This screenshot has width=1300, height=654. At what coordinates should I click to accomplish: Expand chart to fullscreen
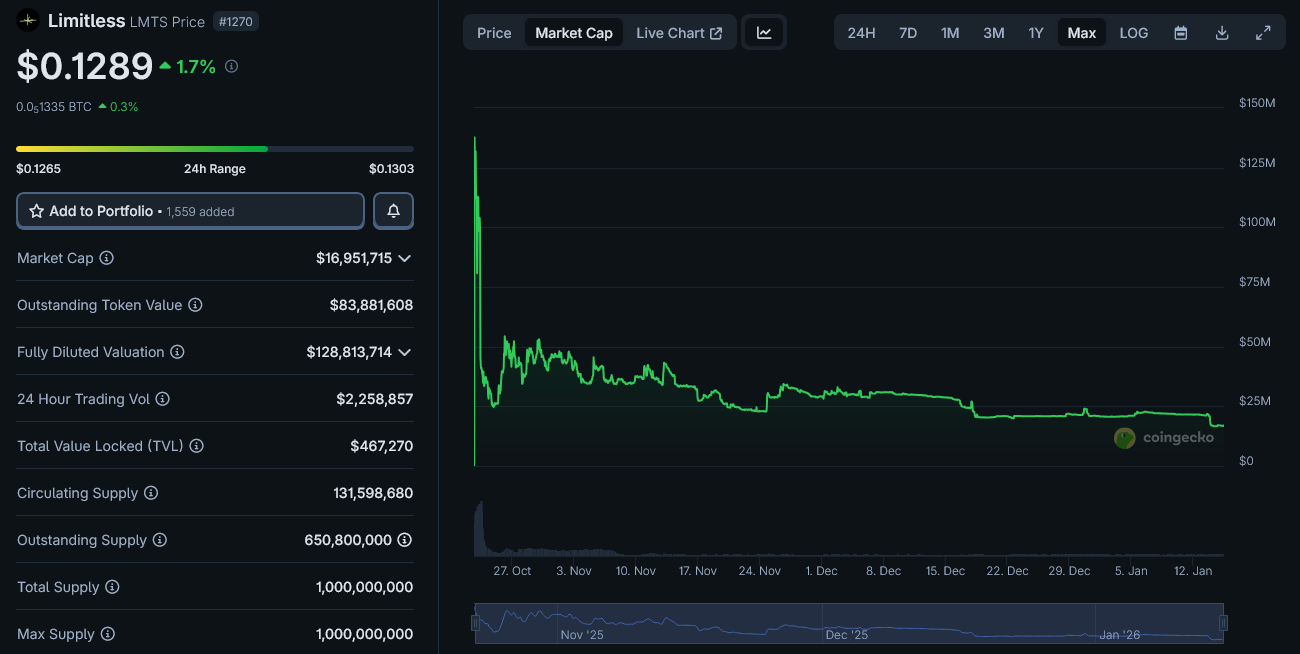click(x=1263, y=33)
